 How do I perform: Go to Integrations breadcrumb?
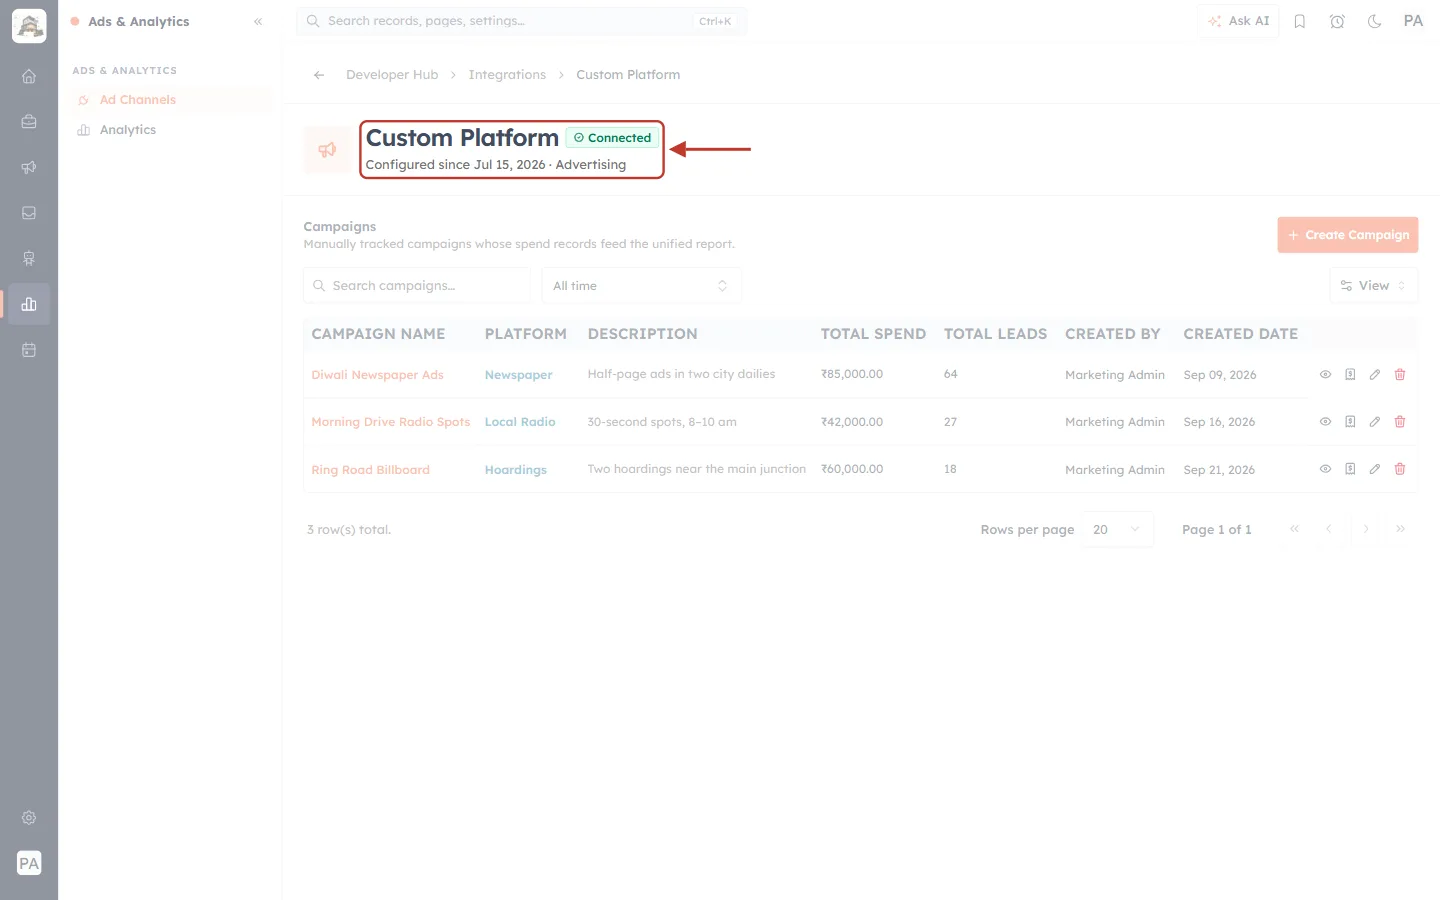click(507, 75)
